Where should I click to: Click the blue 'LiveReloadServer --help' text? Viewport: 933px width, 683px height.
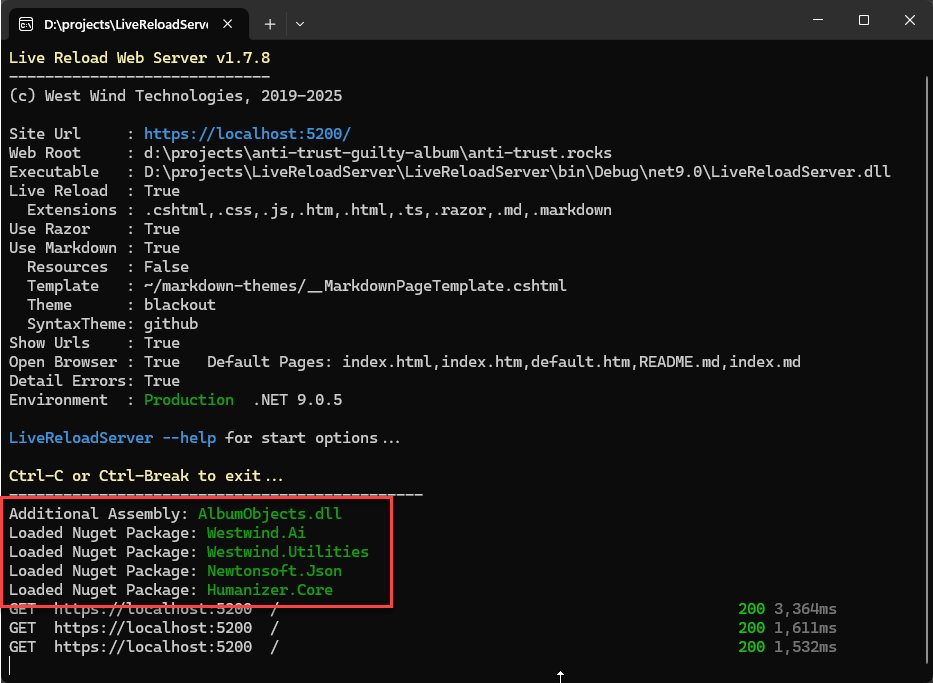112,438
